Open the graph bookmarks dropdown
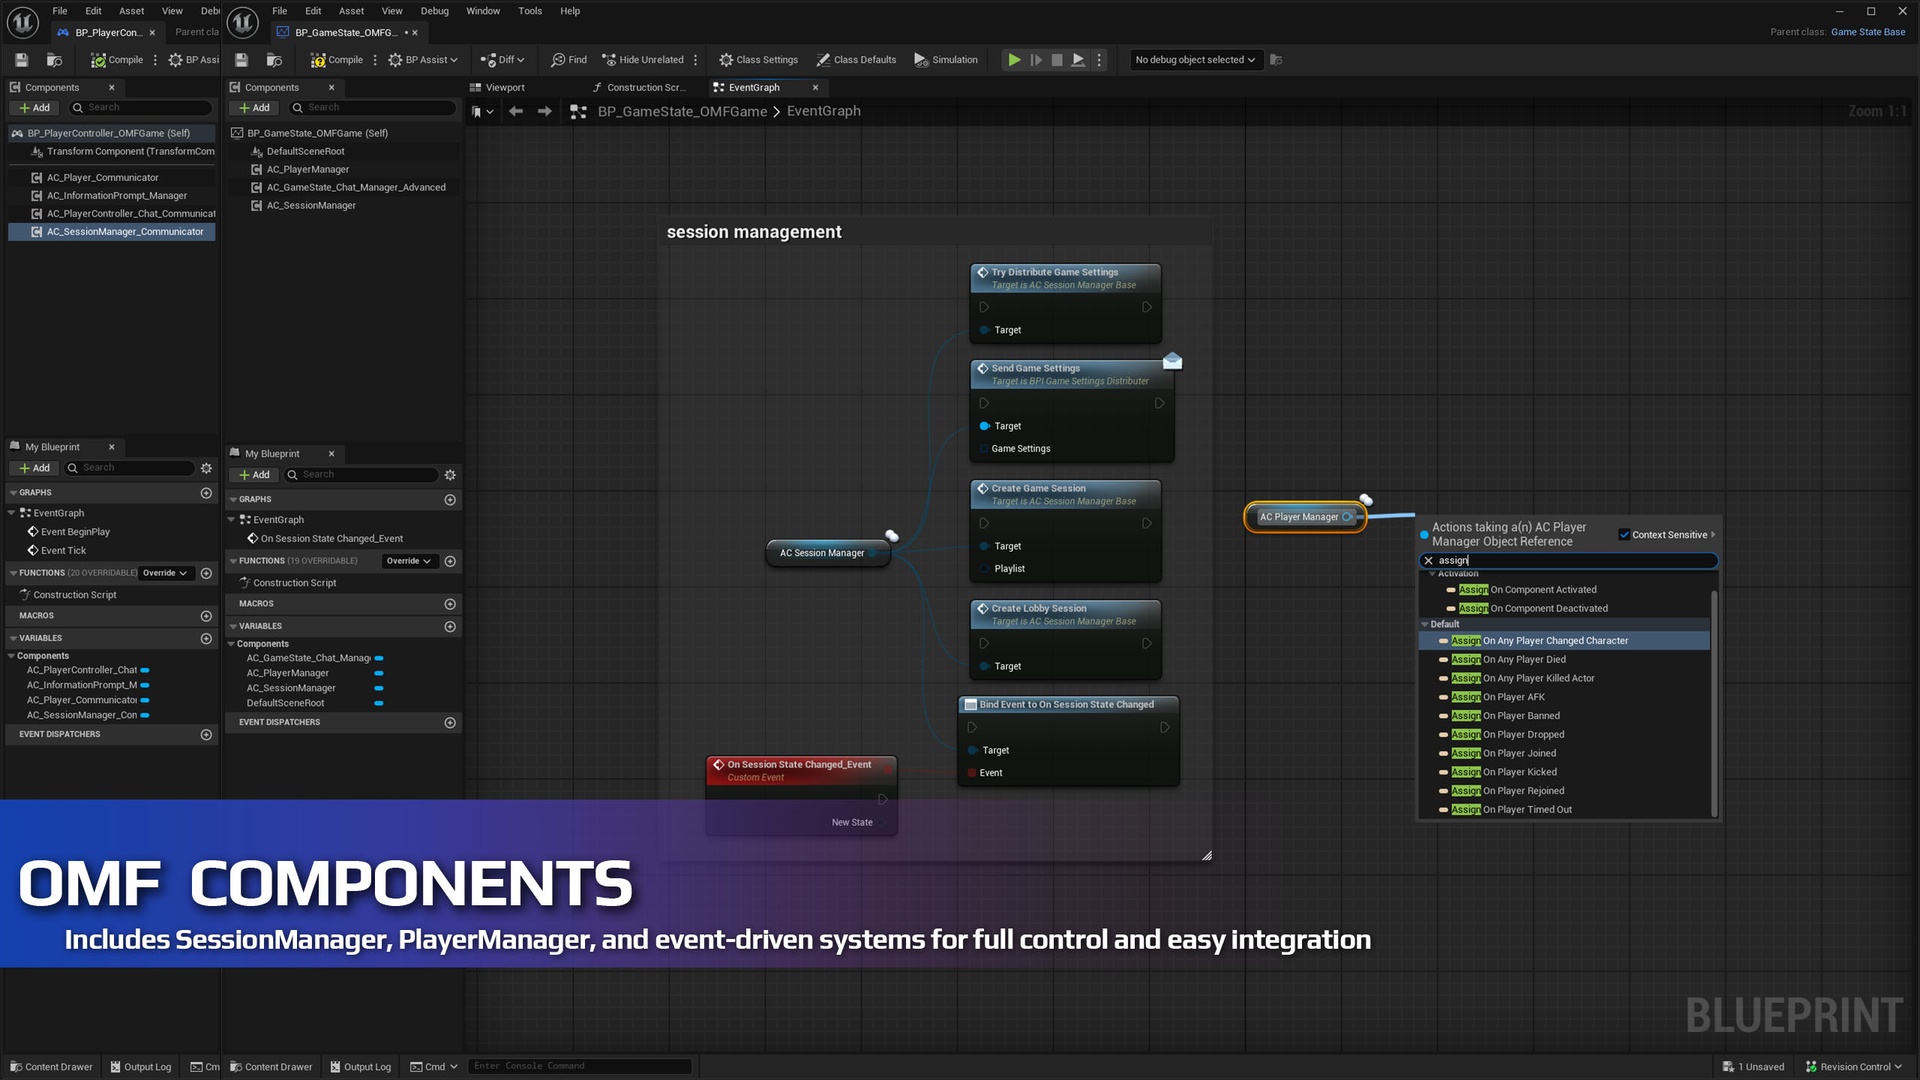Viewport: 1920px width, 1080px height. pos(483,111)
